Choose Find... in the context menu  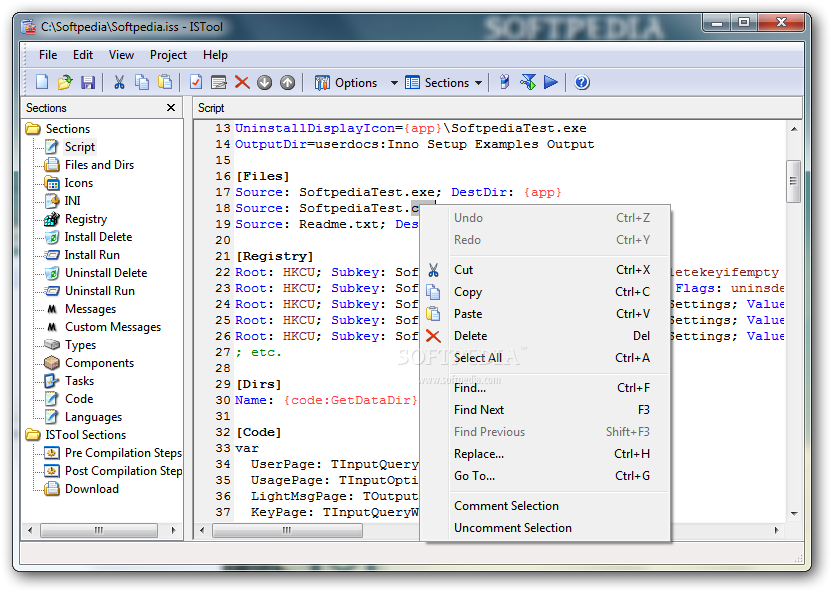click(545, 388)
